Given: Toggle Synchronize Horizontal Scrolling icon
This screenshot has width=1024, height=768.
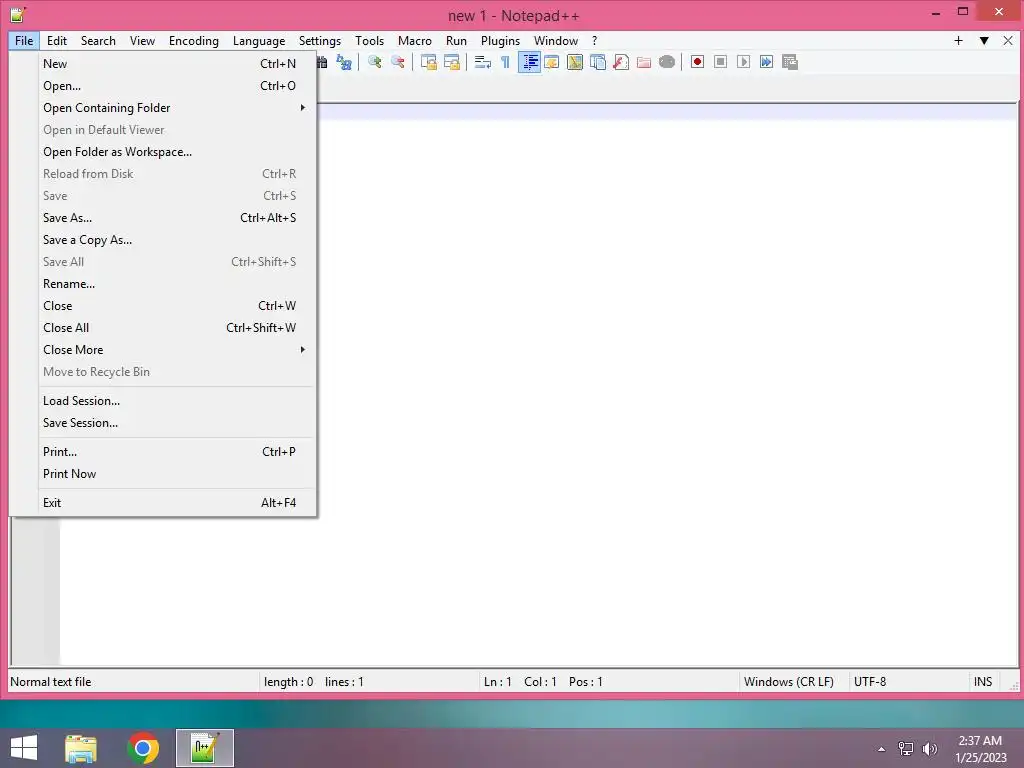Looking at the screenshot, I should coord(452,62).
